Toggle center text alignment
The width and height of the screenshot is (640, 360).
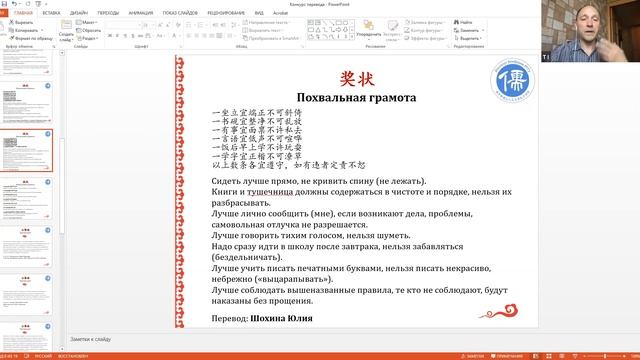click(197, 36)
